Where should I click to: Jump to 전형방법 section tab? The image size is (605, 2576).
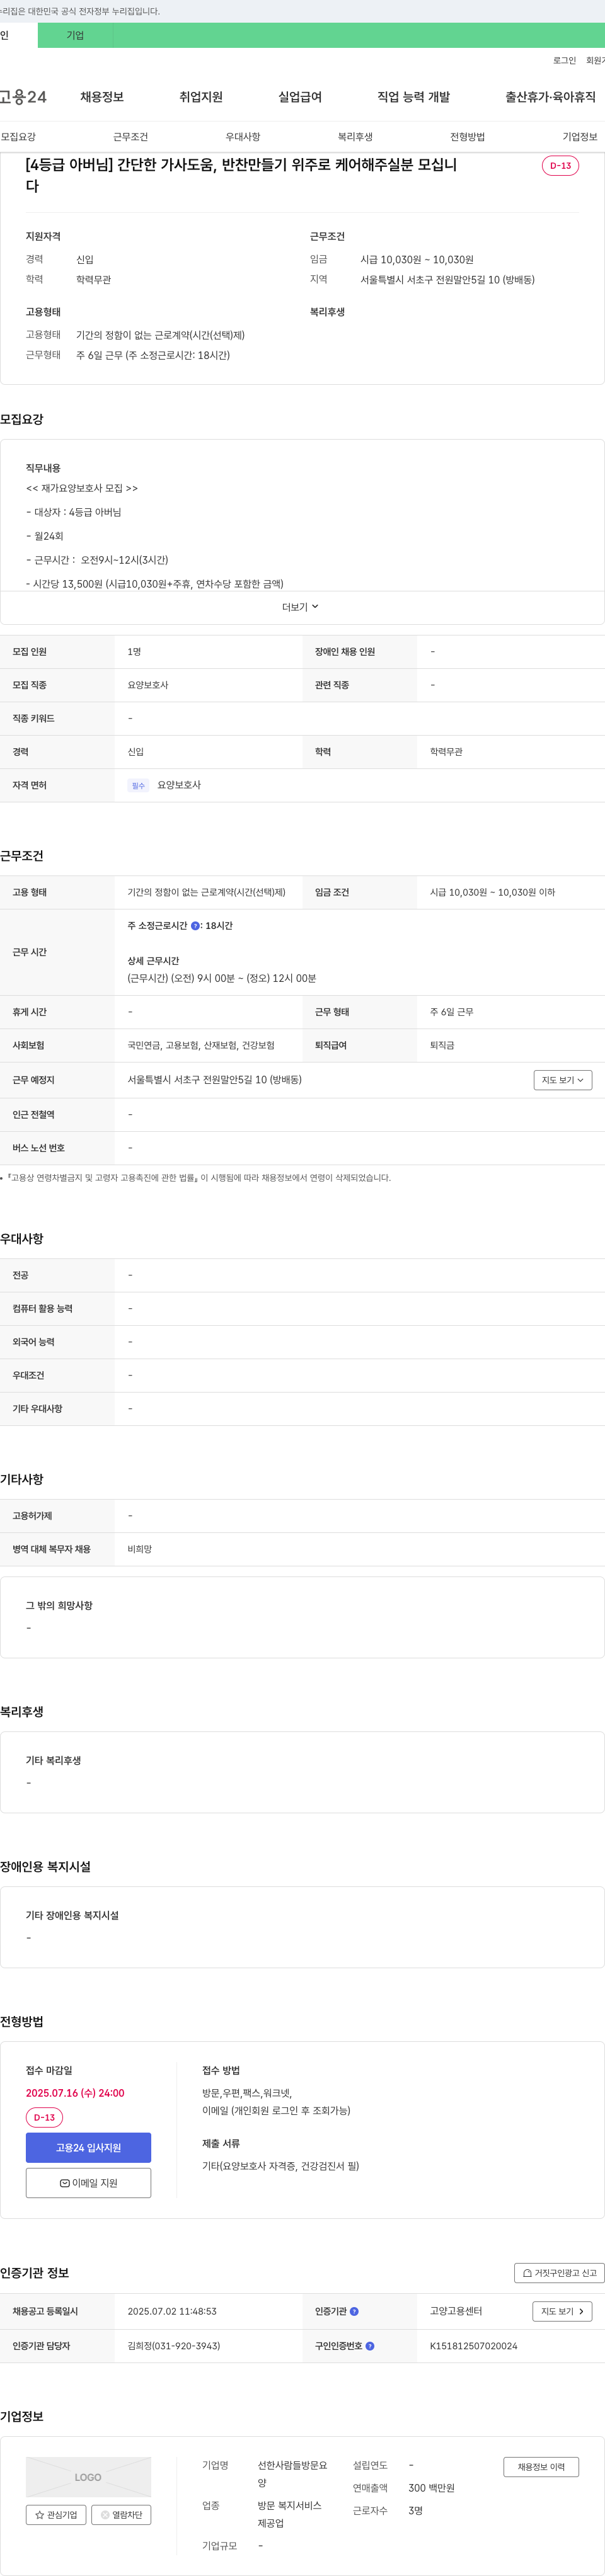point(467,137)
